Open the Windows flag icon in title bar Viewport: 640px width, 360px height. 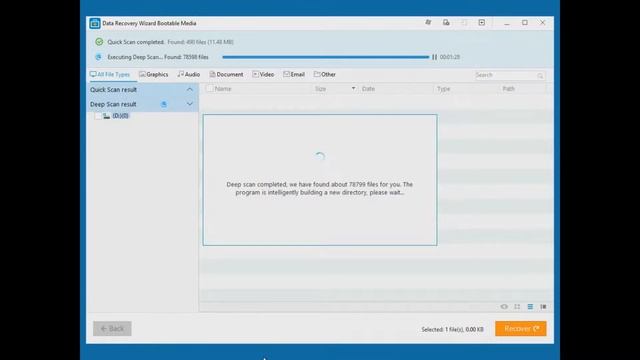tap(428, 22)
